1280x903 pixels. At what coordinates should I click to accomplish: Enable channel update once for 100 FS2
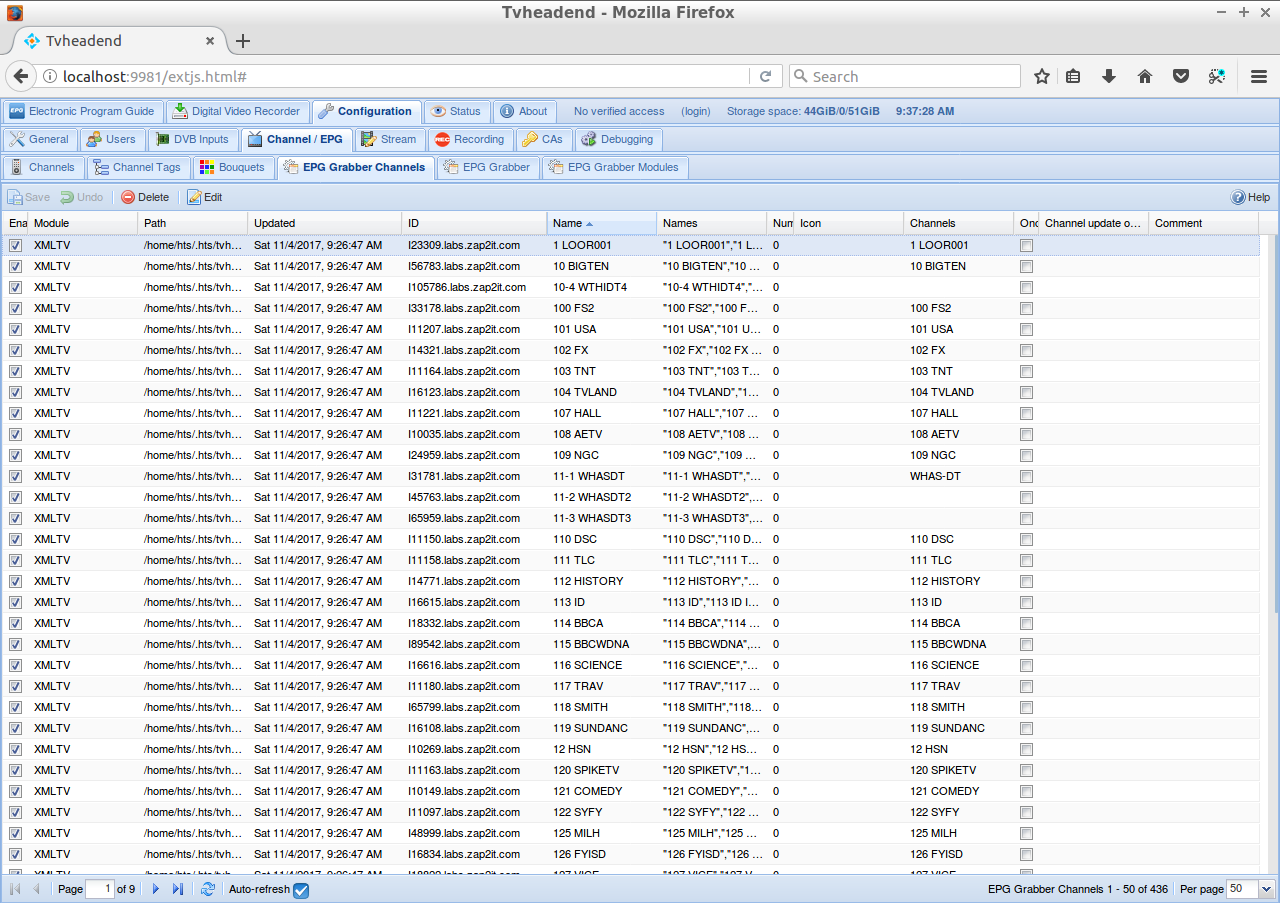[1026, 308]
